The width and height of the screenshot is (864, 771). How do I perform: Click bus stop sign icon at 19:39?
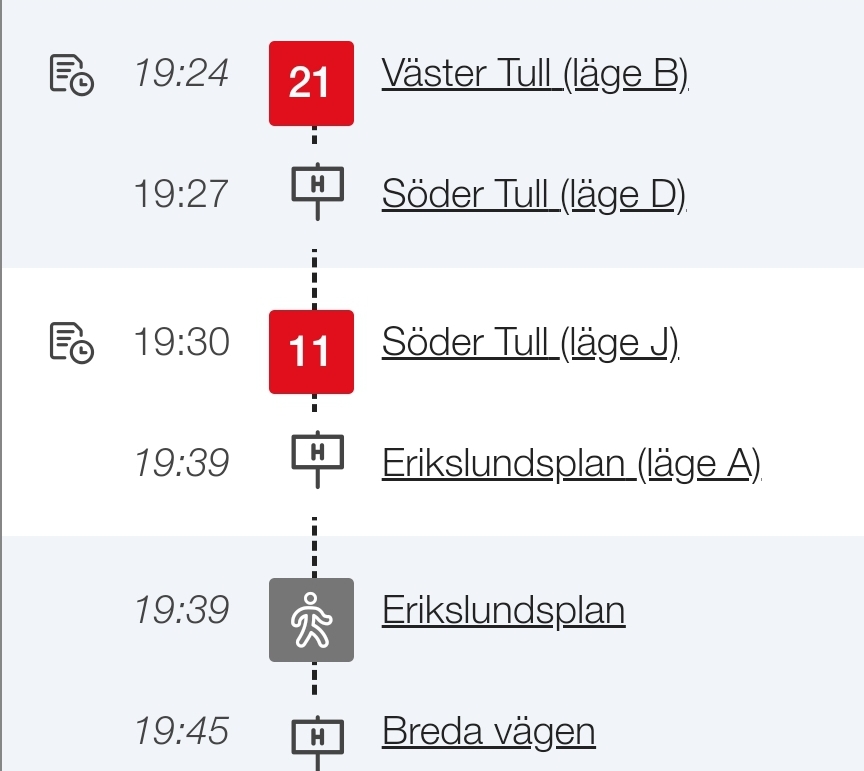coord(317,460)
